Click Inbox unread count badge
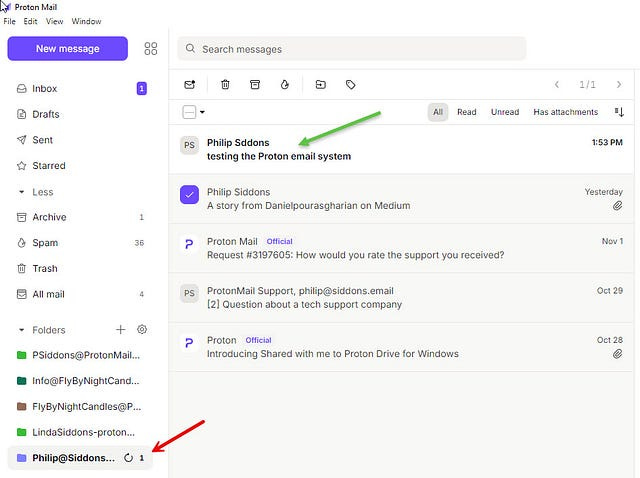The height and width of the screenshot is (478, 640). [x=142, y=89]
